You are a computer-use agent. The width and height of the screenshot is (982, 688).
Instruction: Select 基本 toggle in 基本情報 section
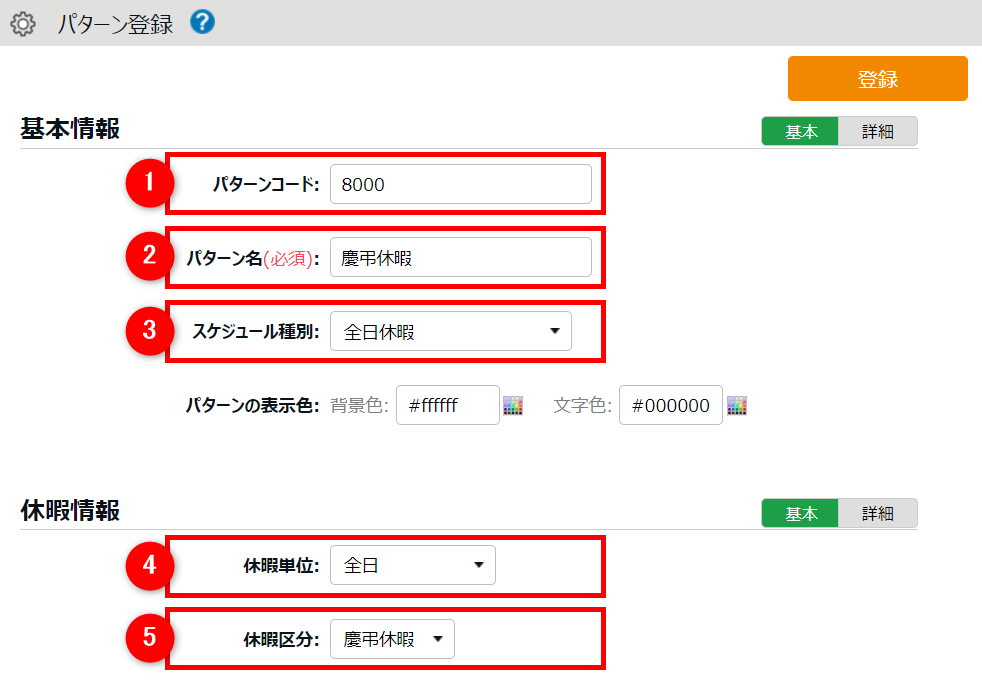[x=800, y=132]
